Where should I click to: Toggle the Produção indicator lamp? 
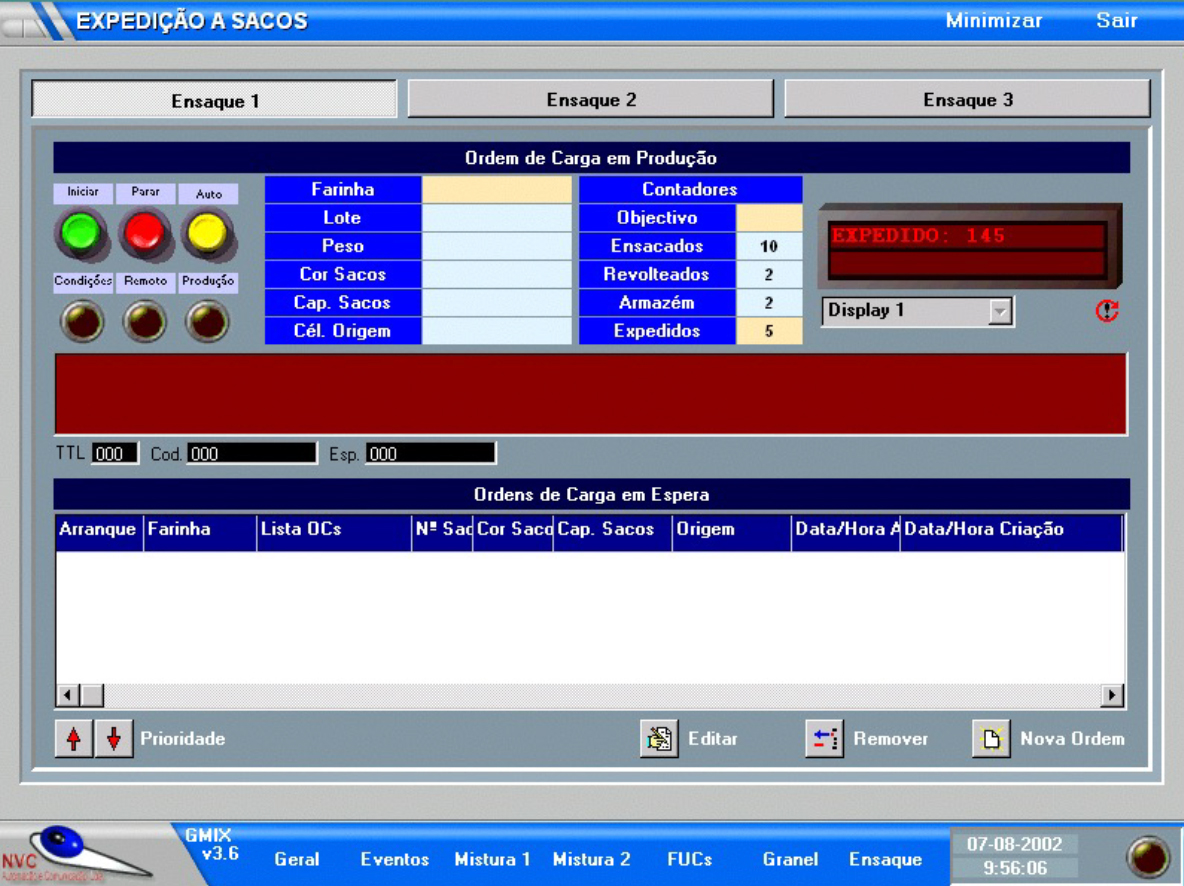click(x=208, y=321)
